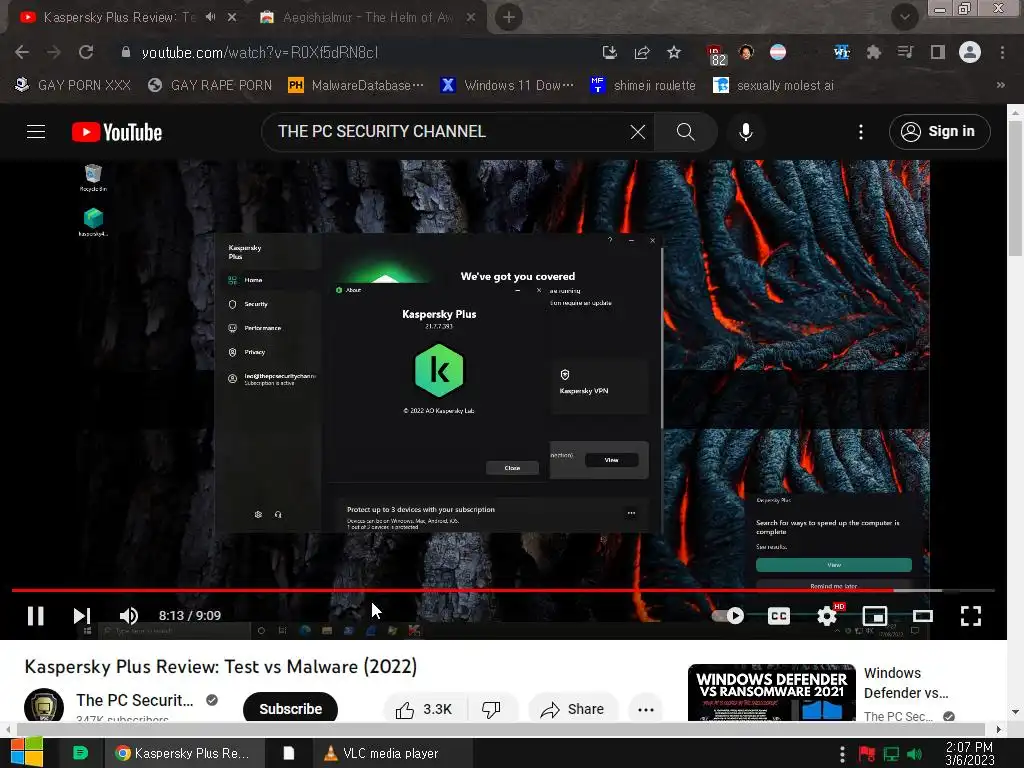Switch to theater mode
Image resolution: width=1024 pixels, height=768 pixels.
coord(923,616)
